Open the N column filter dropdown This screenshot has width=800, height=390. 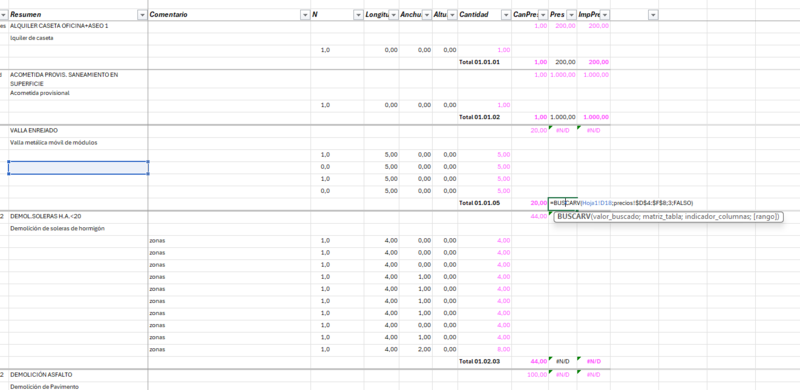tap(358, 15)
